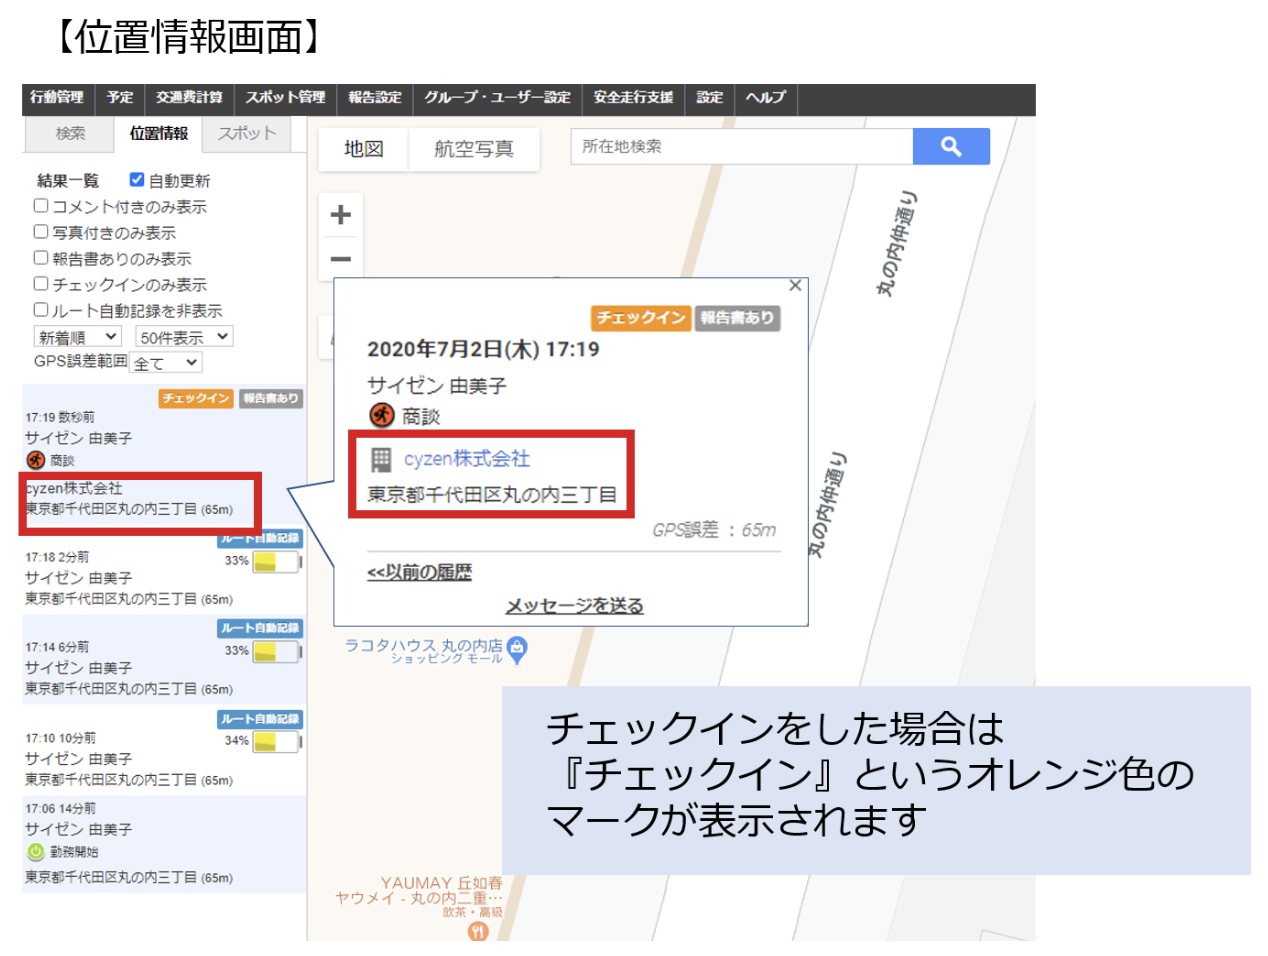Switch to 検索 tab

(x=70, y=134)
